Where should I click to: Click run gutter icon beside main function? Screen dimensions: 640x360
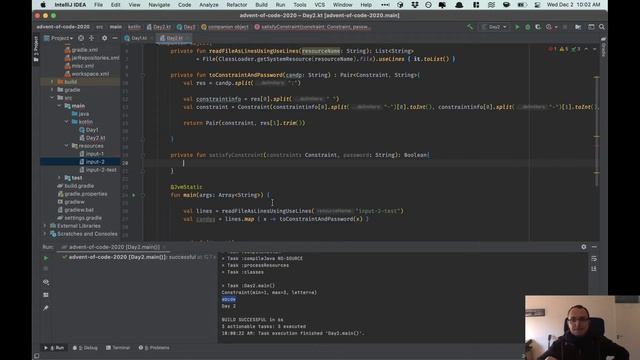click(x=133, y=195)
